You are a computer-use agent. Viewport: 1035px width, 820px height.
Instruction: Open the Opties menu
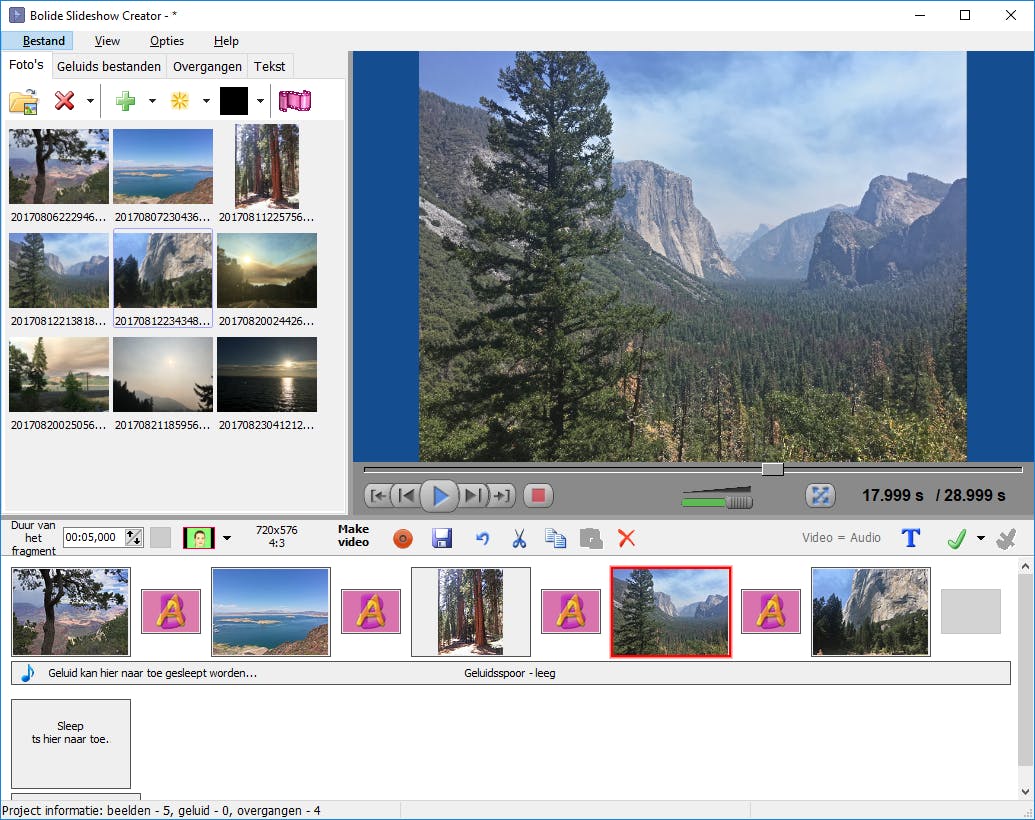(x=166, y=41)
